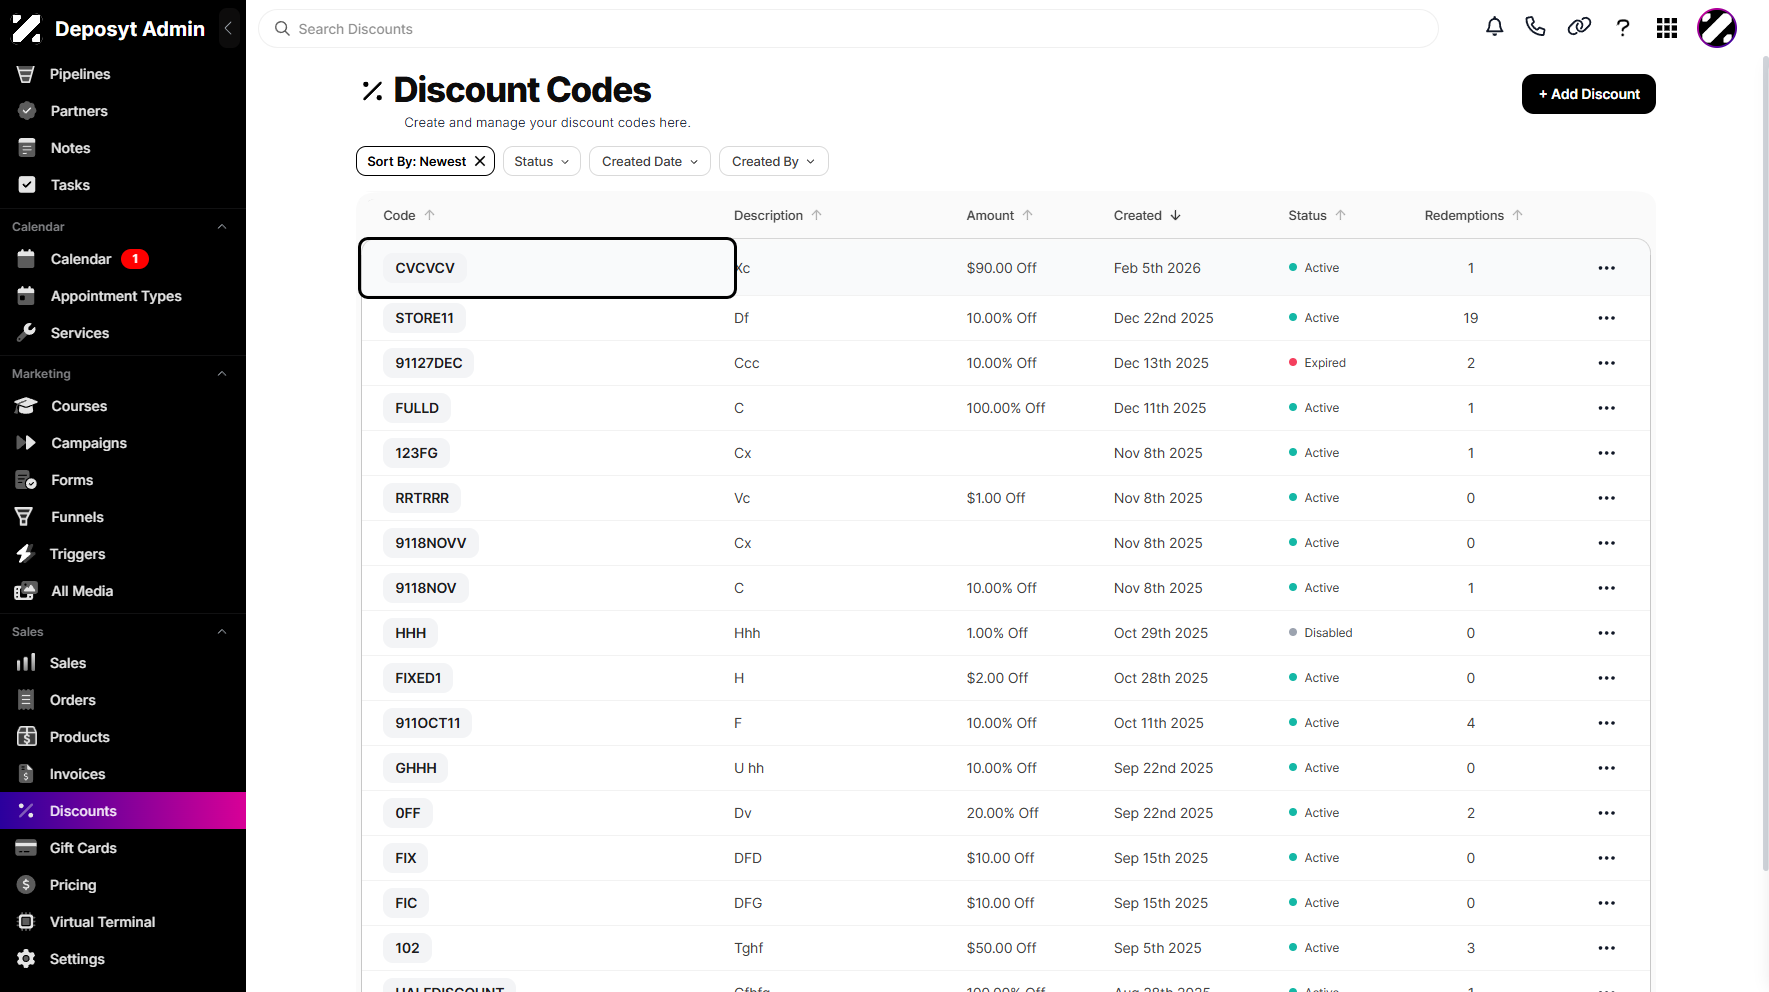Screen dimensions: 1769x992
Task: Open the RRTRRR discount code
Action: pos(422,498)
